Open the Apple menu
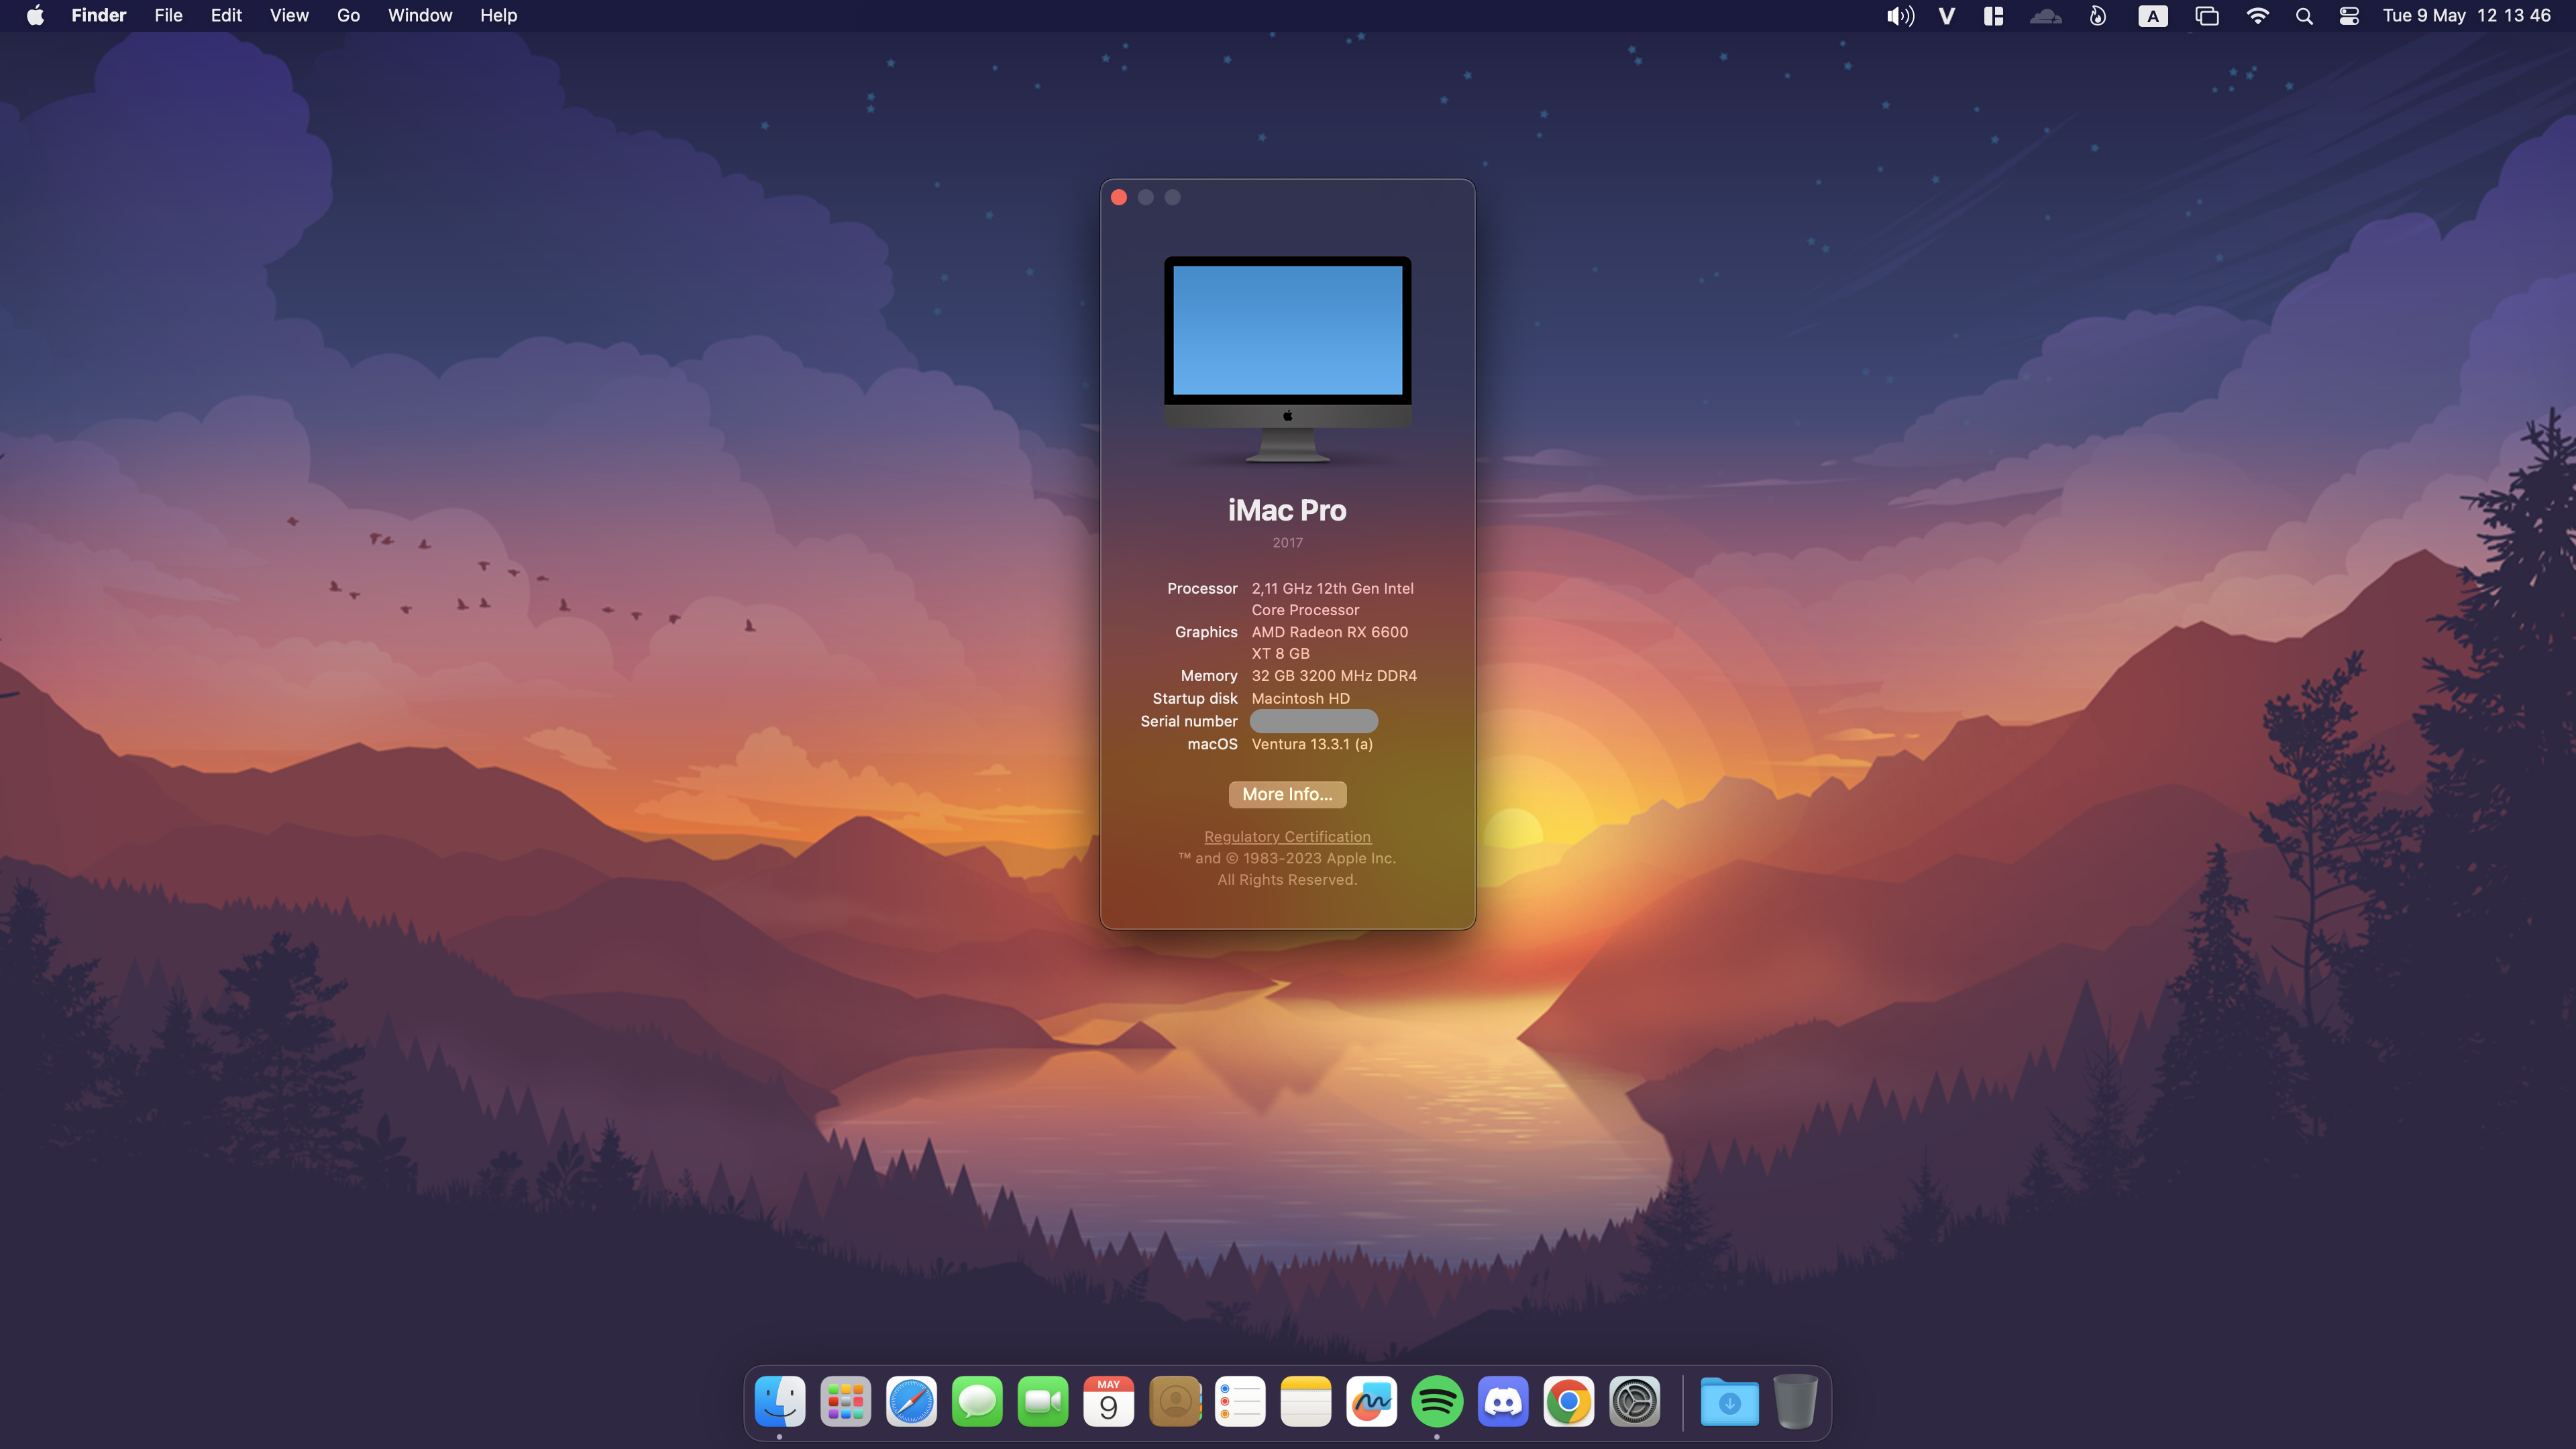This screenshot has height=1449, width=2576. coord(35,16)
